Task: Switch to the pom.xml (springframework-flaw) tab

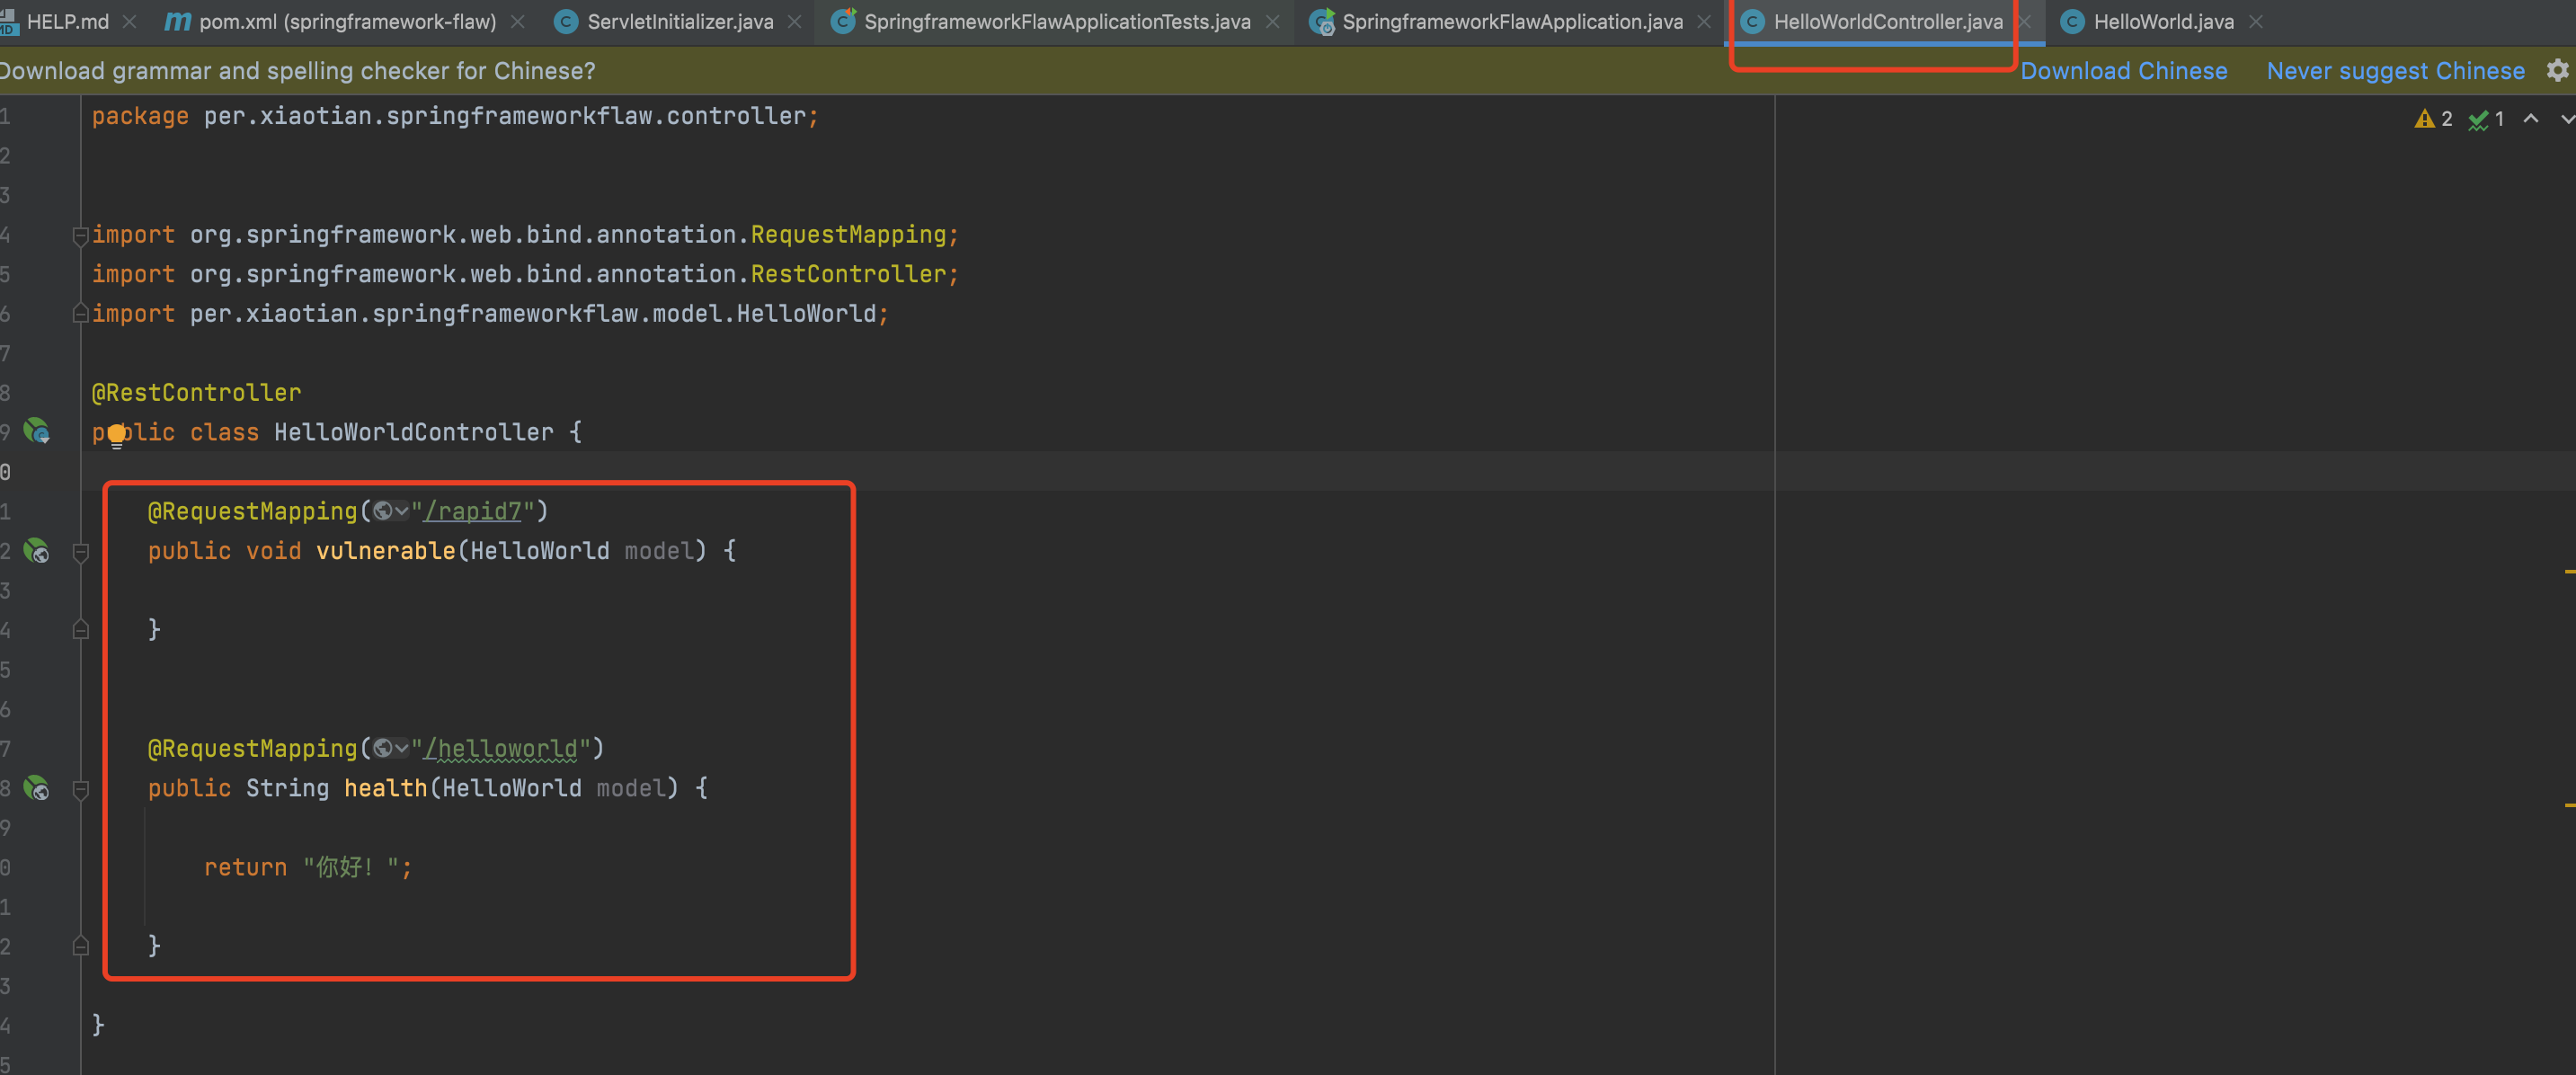Action: tap(347, 21)
